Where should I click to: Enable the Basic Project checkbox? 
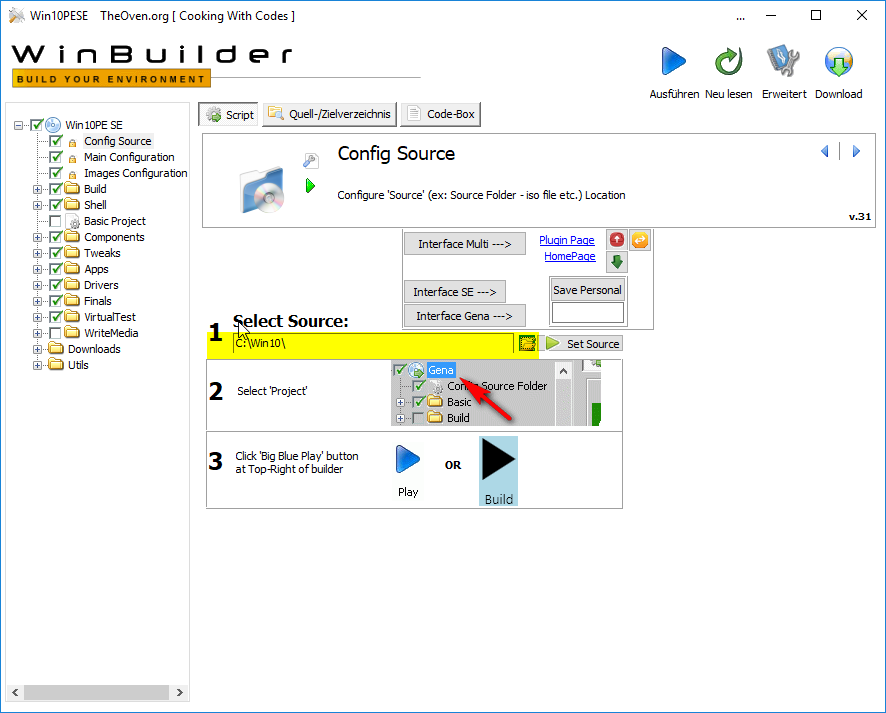click(x=55, y=221)
